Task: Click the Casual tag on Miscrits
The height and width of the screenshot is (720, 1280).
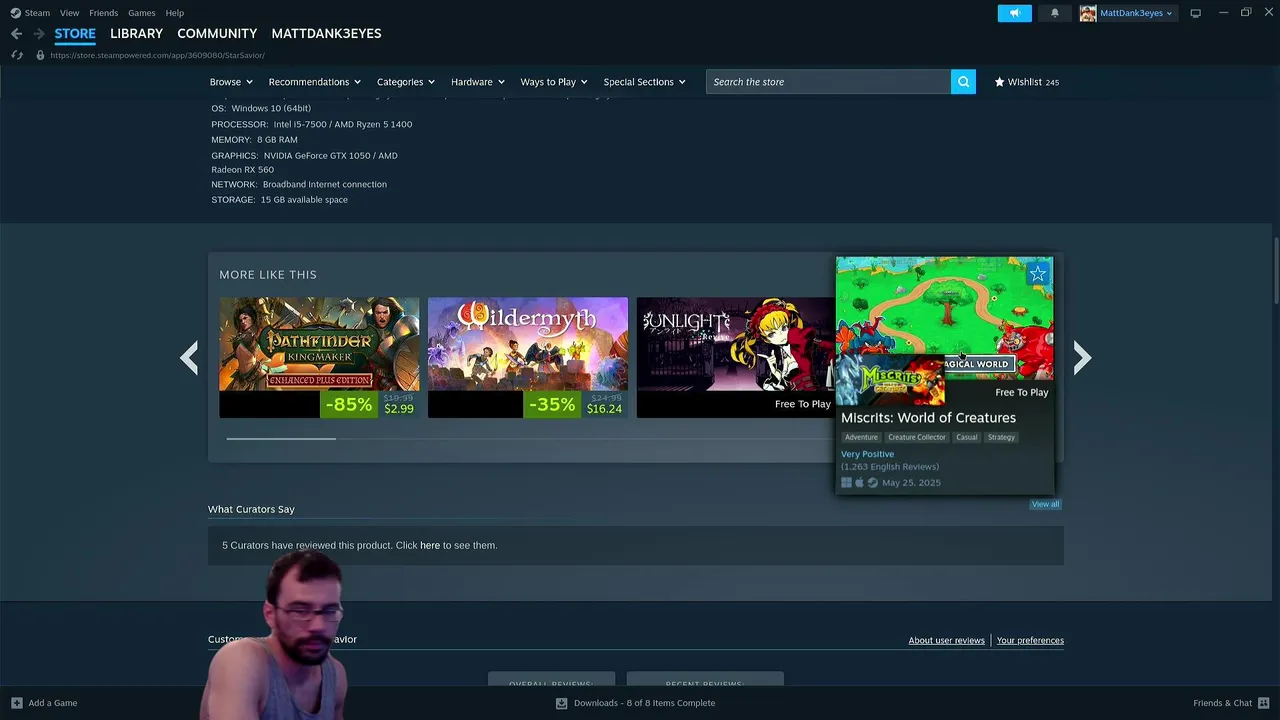Action: [966, 437]
